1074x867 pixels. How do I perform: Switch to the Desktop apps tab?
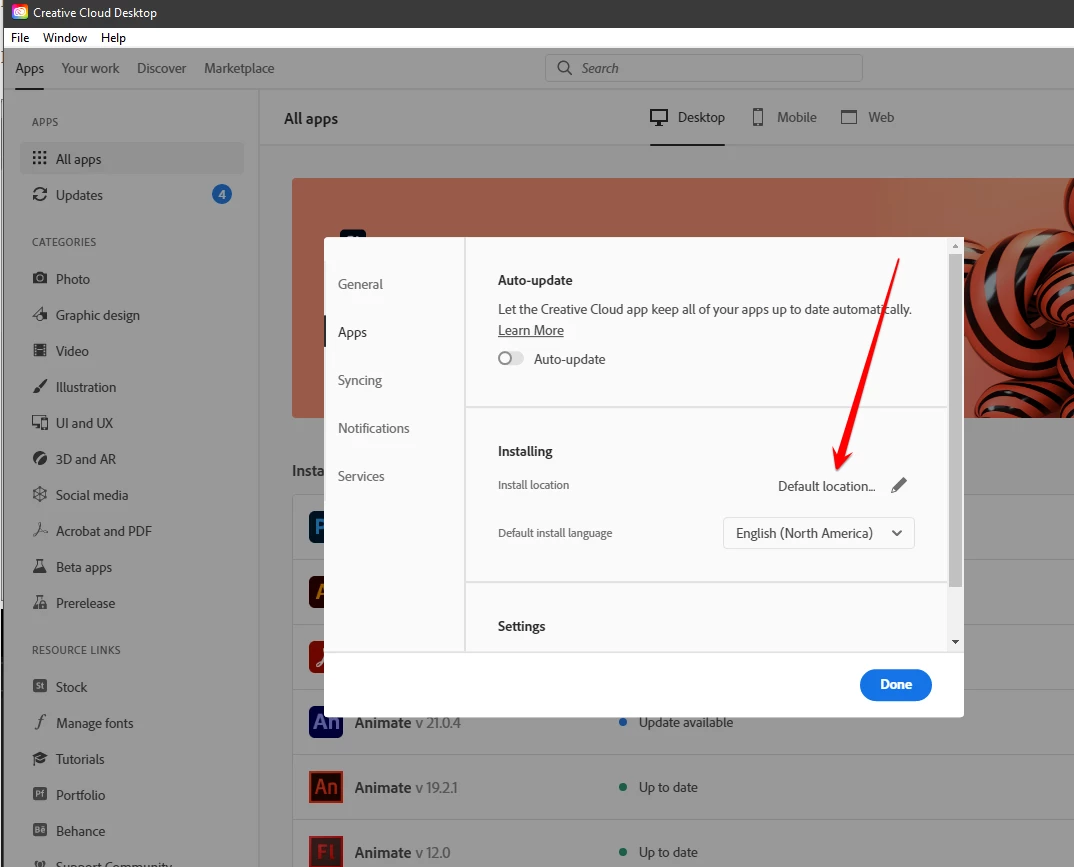tap(687, 117)
